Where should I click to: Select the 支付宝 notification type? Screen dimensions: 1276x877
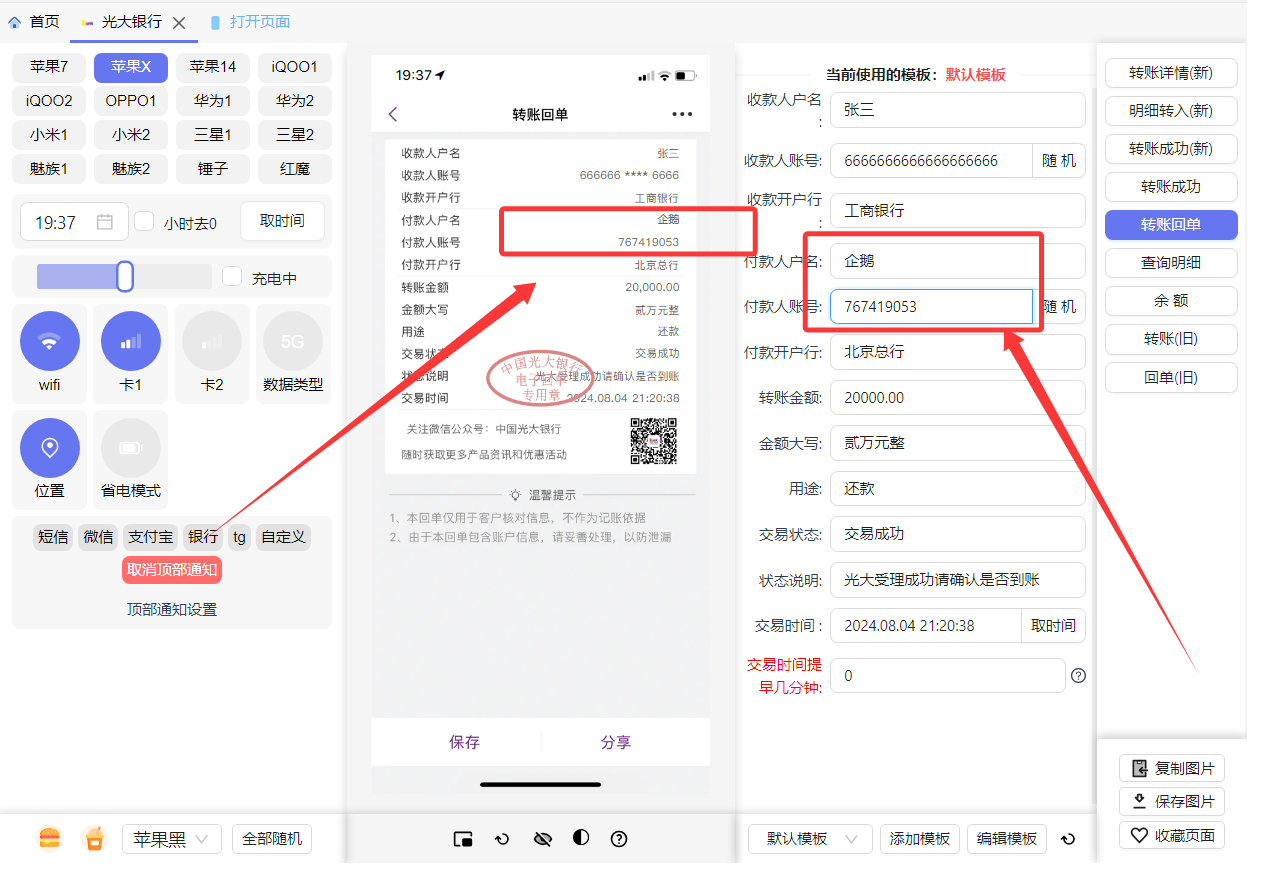[x=150, y=537]
